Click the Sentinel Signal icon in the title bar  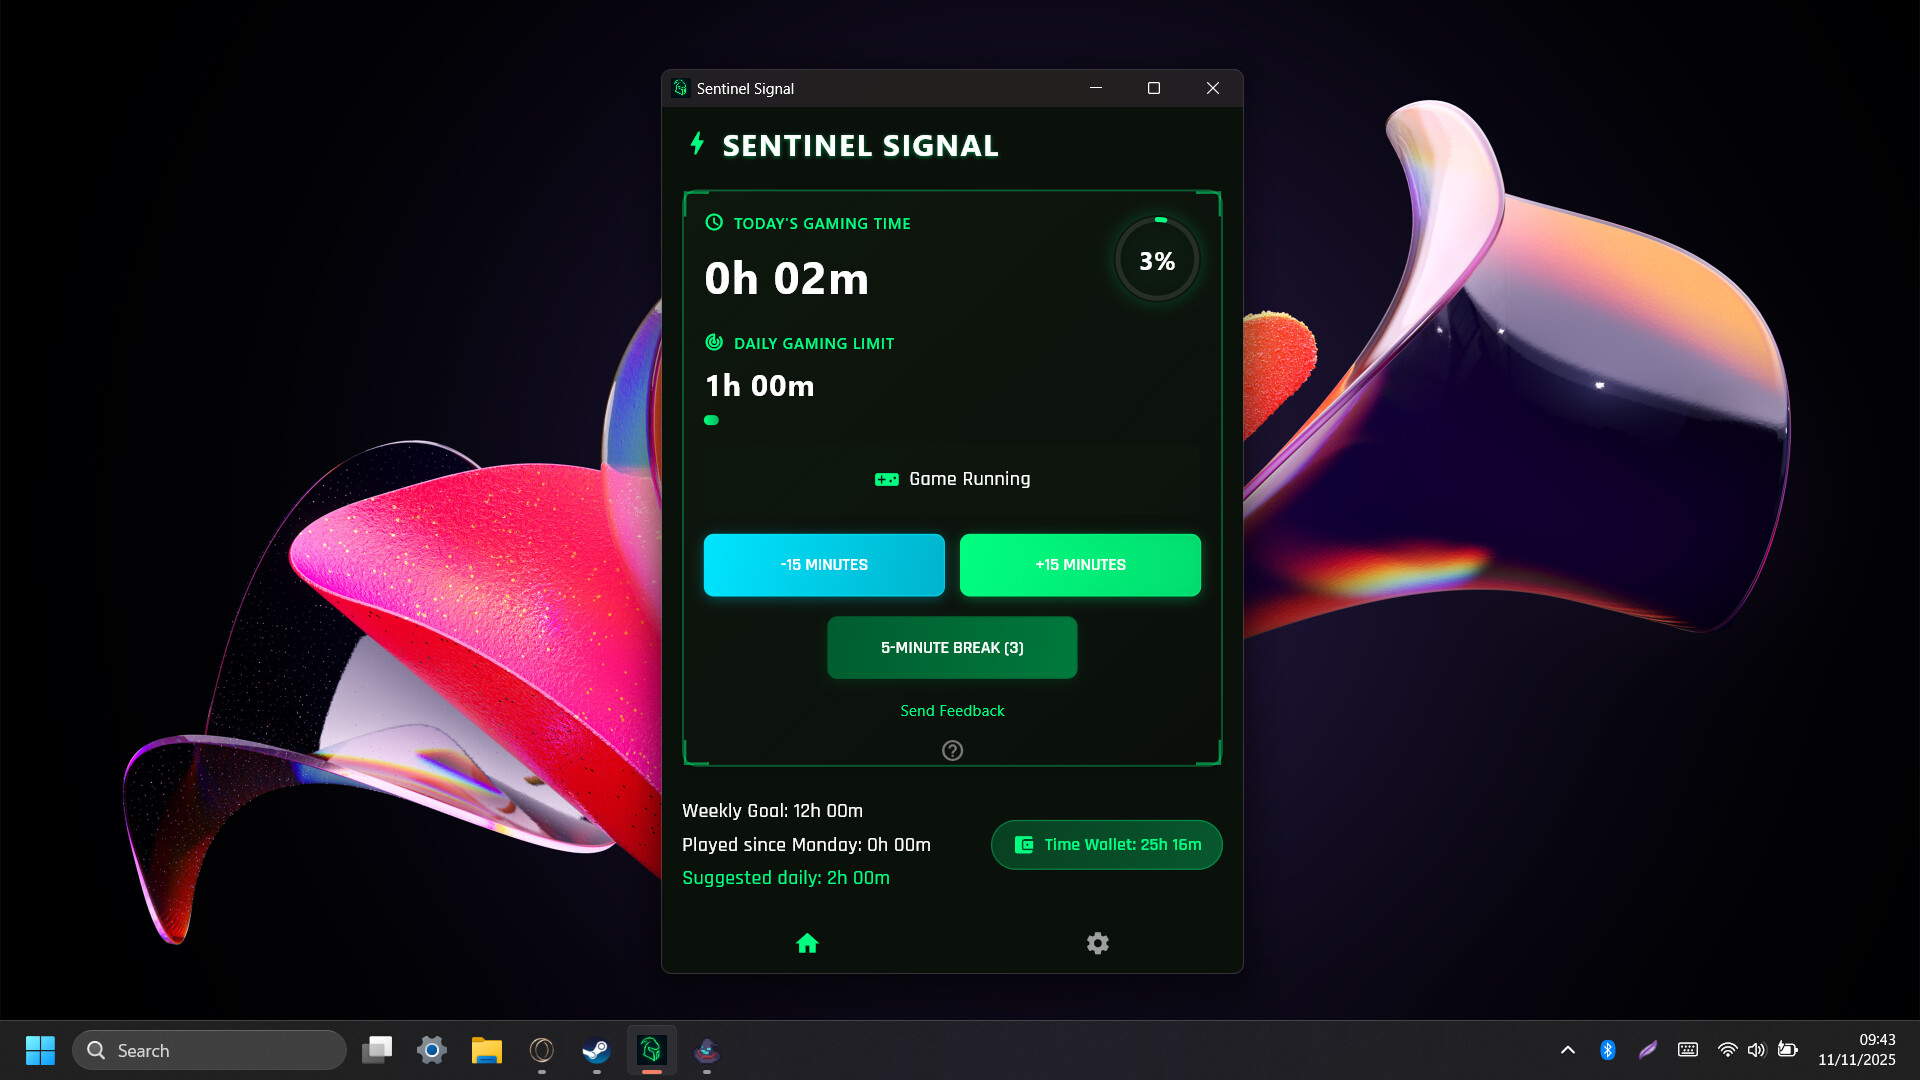click(x=681, y=88)
